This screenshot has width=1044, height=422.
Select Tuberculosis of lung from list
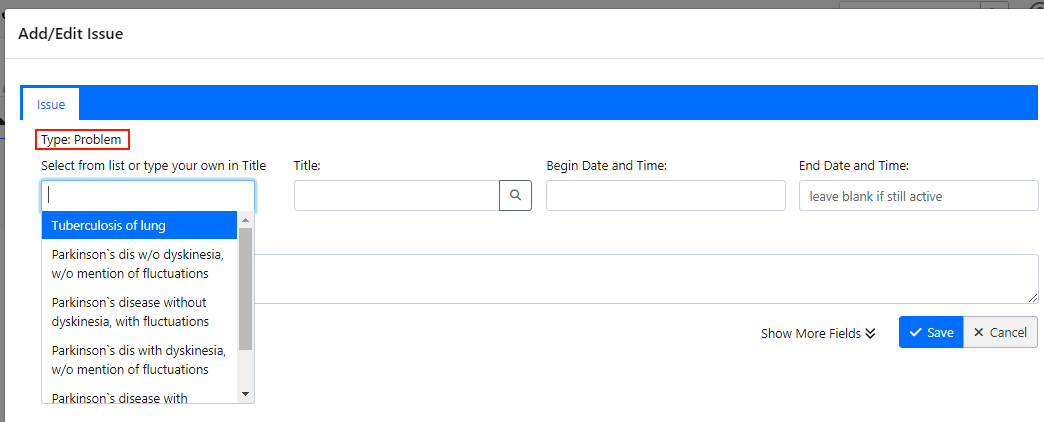pyautogui.click(x=139, y=225)
